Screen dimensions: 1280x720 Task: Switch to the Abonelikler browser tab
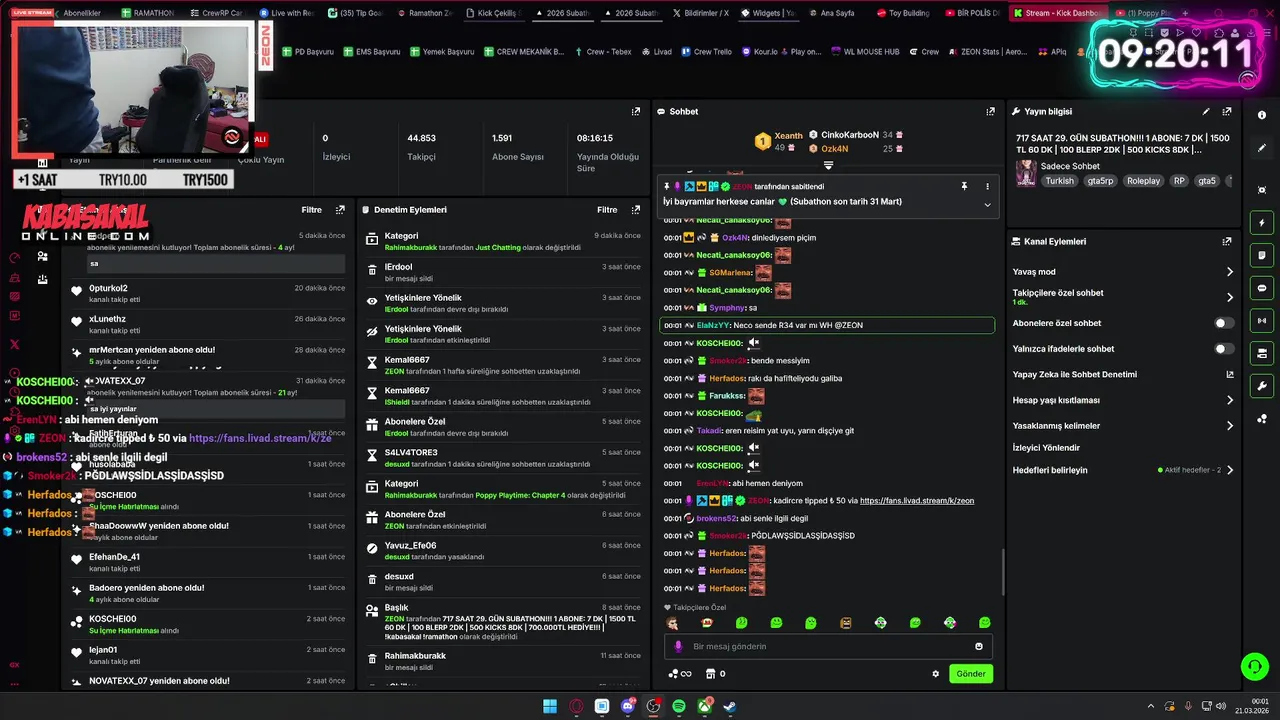click(80, 13)
